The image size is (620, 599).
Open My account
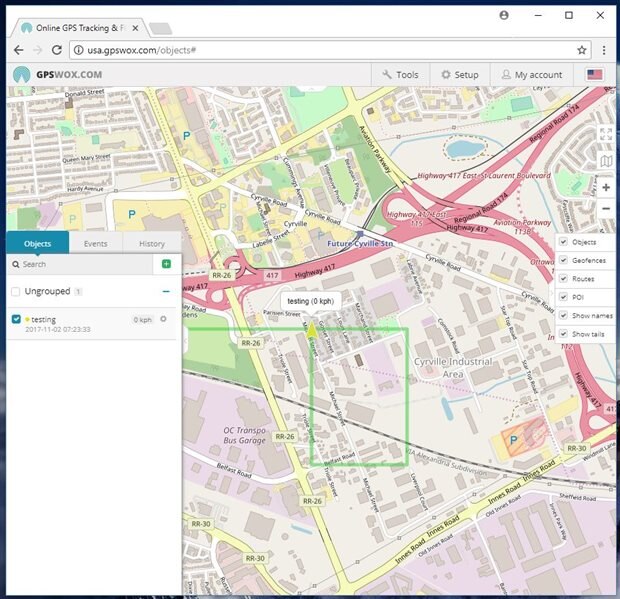pyautogui.click(x=530, y=74)
